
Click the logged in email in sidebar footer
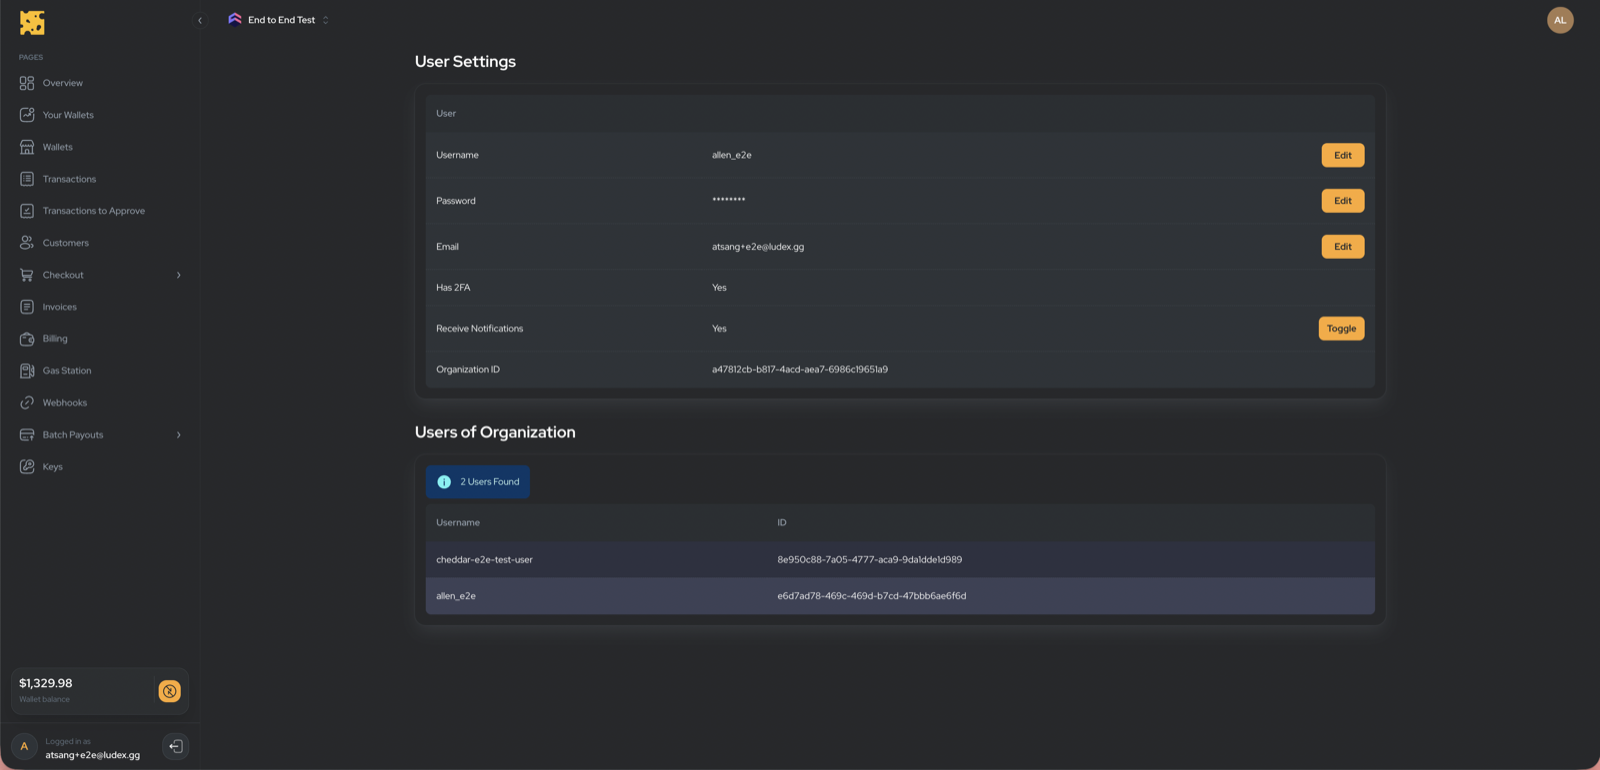point(92,755)
